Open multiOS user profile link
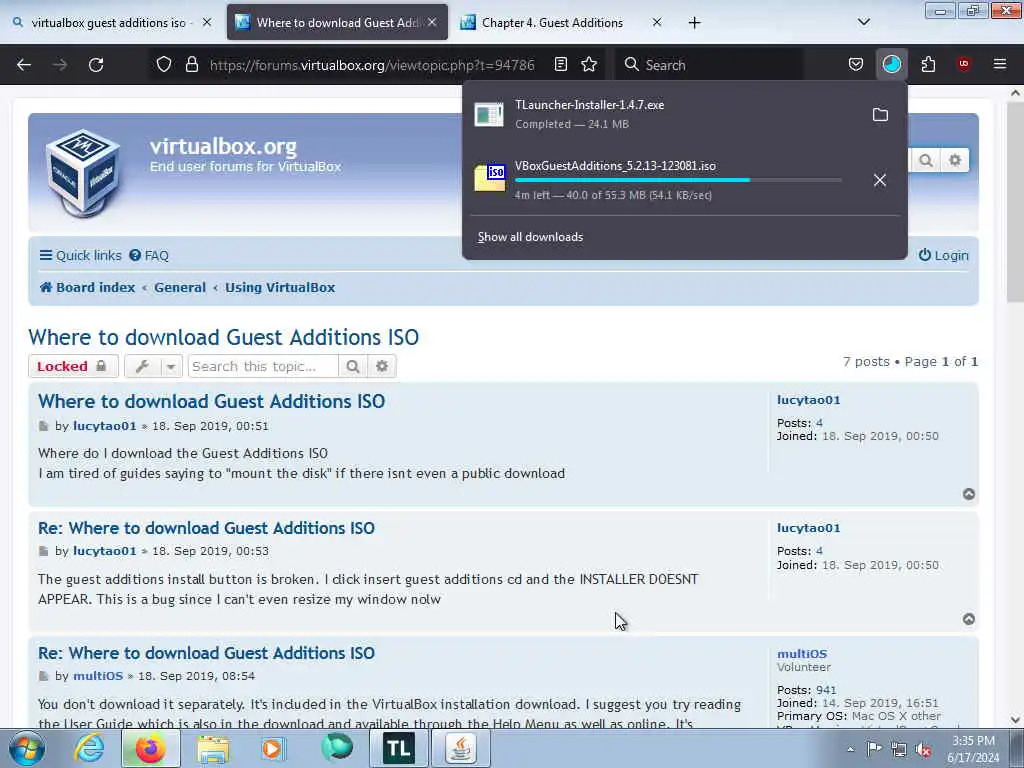 802,654
